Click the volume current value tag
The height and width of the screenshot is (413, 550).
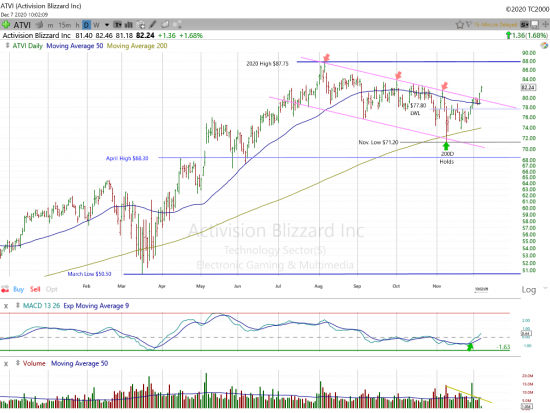tap(527, 406)
